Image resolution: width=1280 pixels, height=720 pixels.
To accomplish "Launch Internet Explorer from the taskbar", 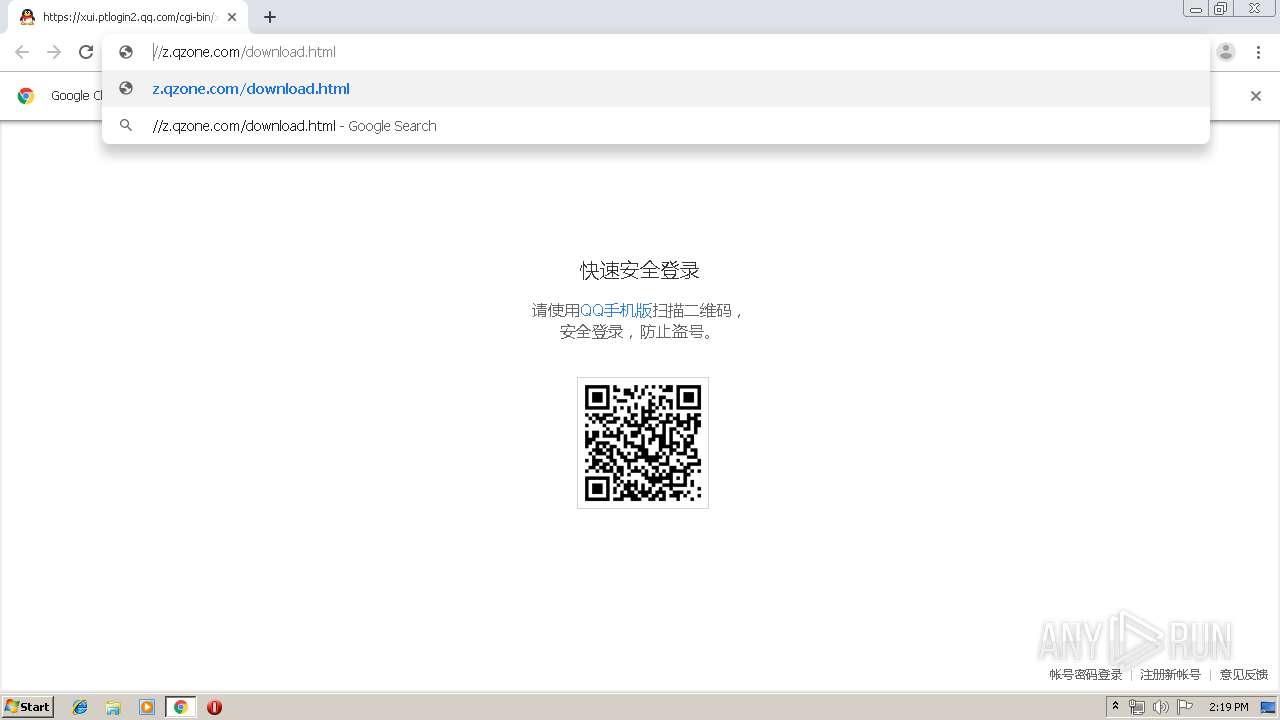I will (x=80, y=707).
